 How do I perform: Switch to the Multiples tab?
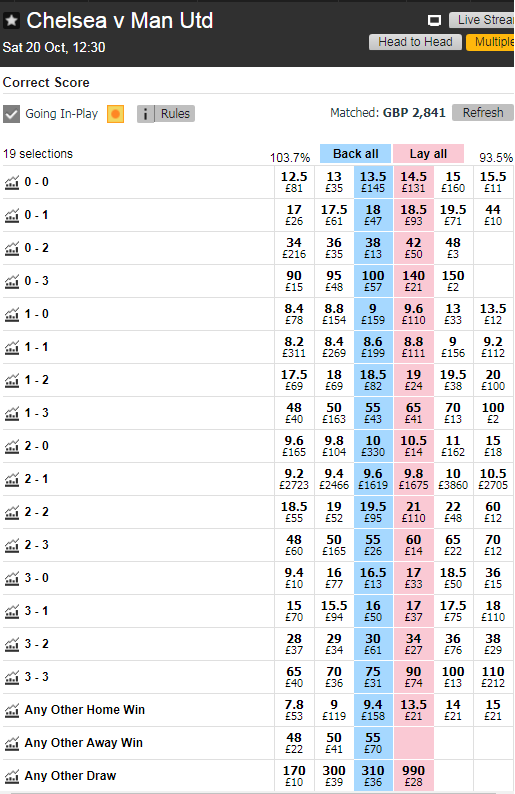490,42
